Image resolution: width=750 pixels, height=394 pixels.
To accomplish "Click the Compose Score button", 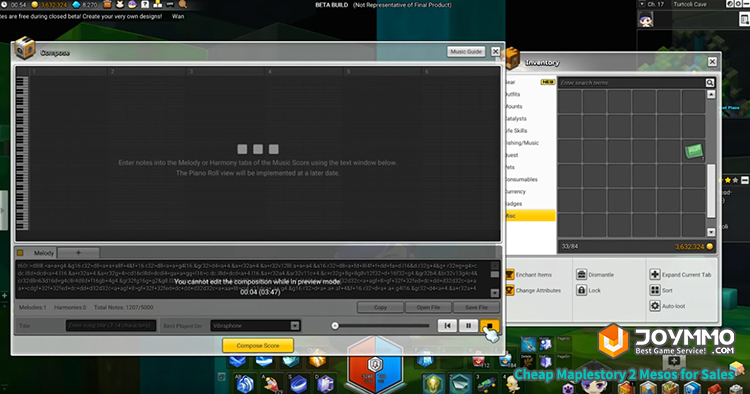I will coord(258,345).
